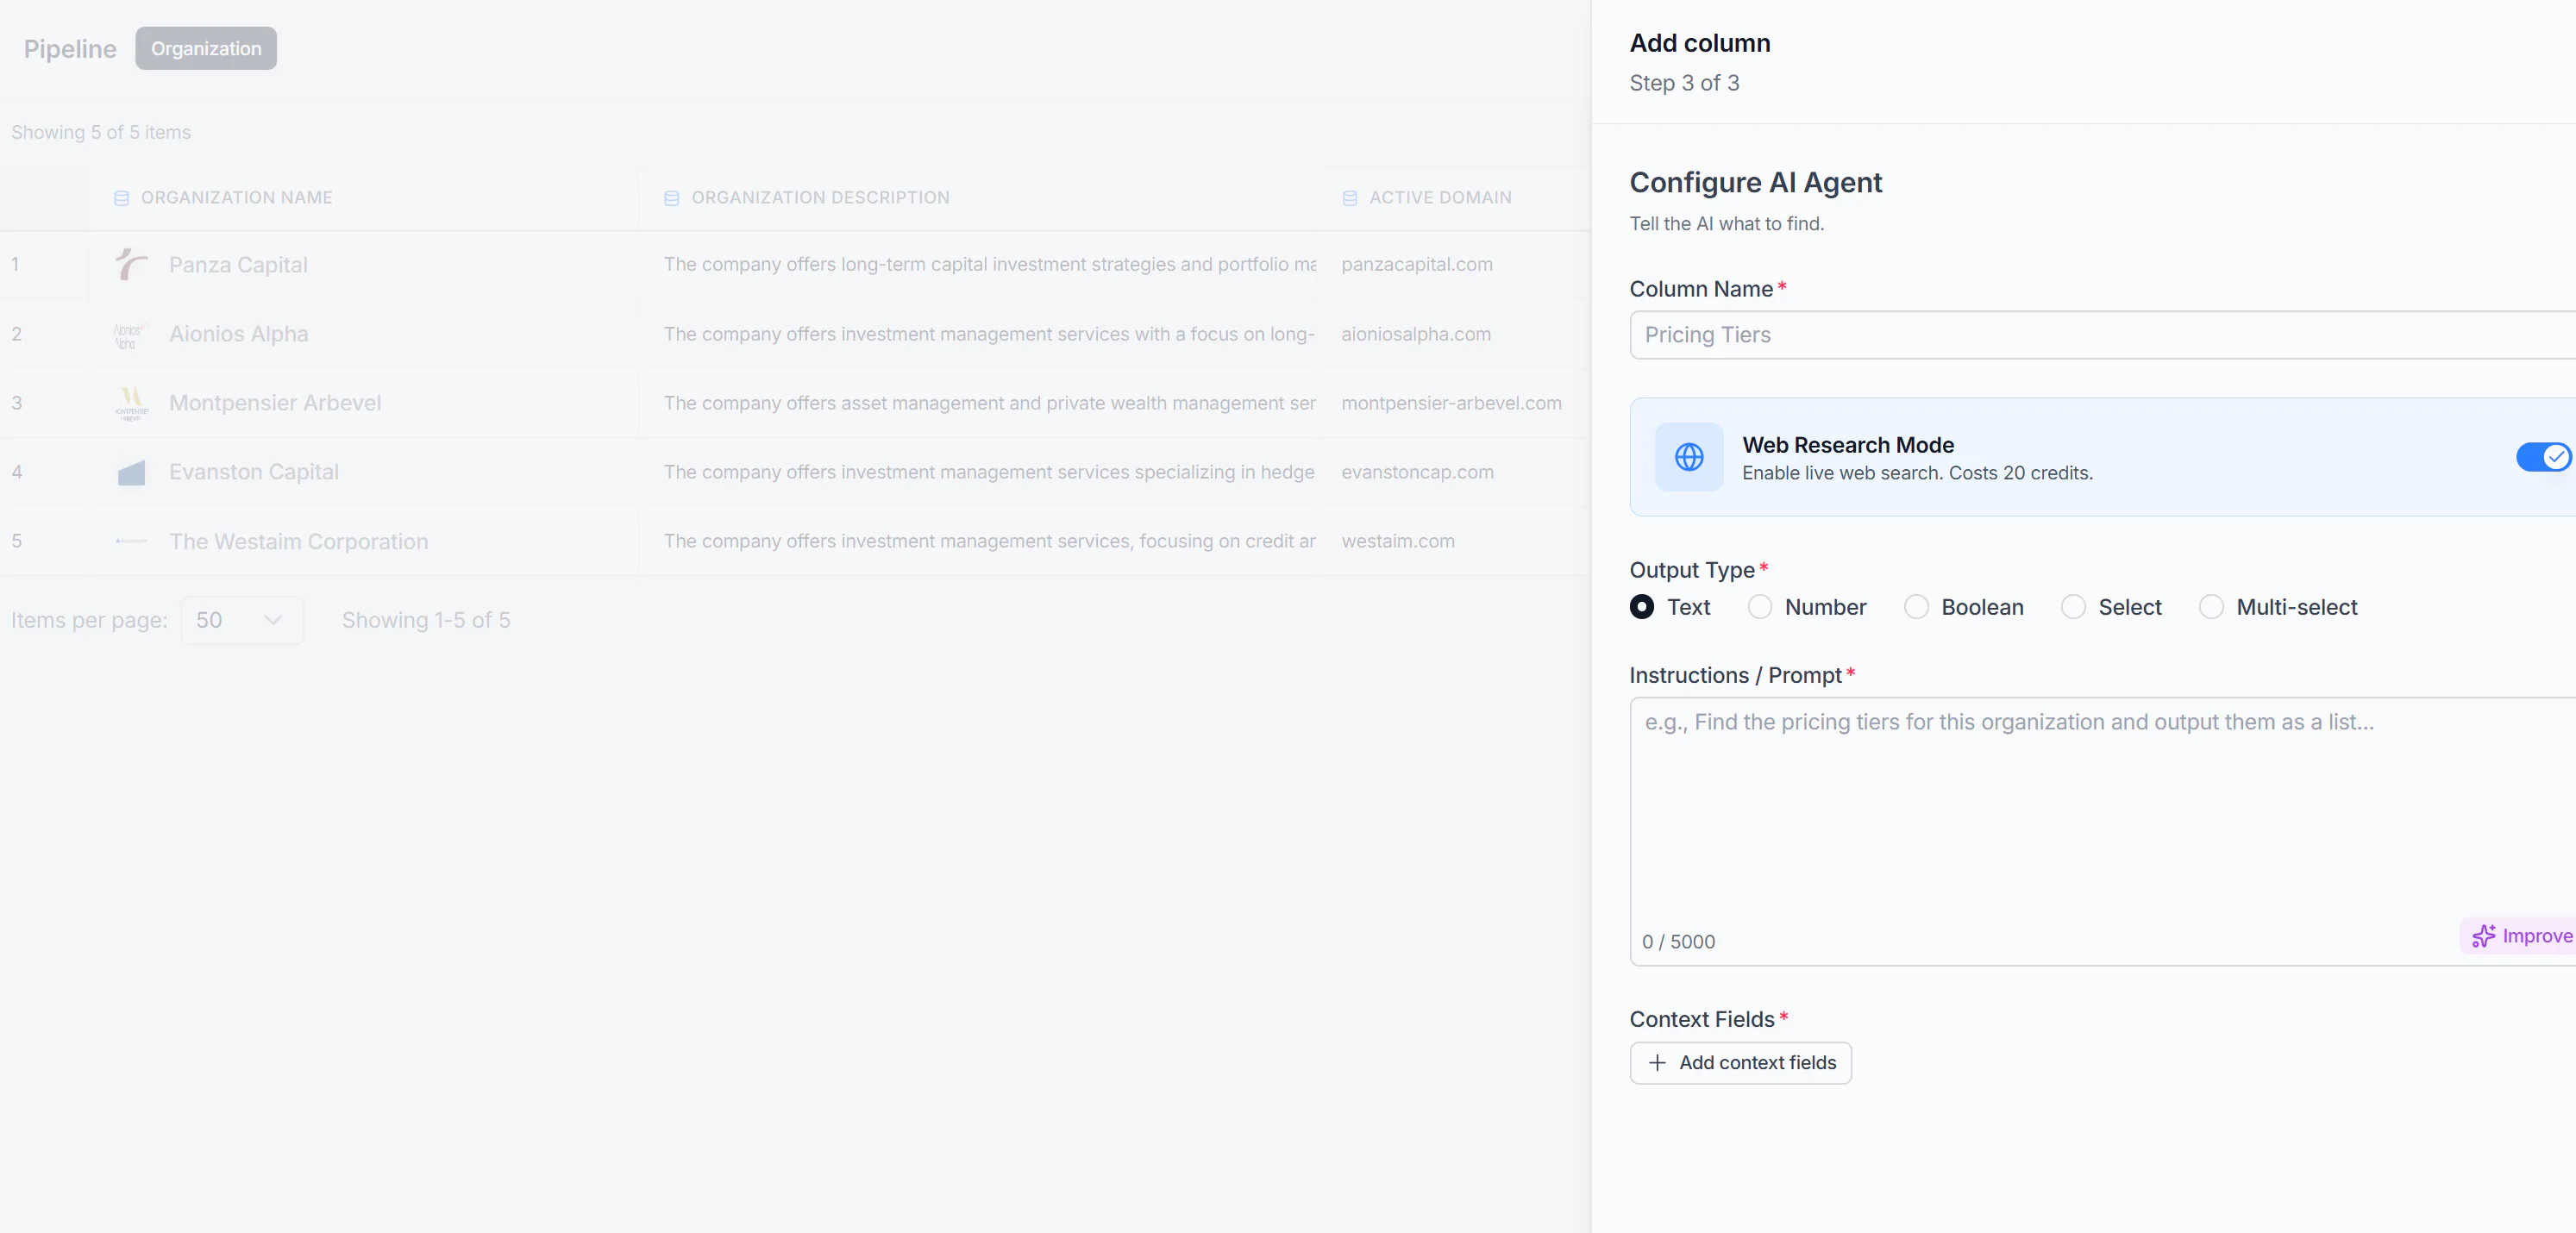2576x1233 pixels.
Task: Click the Evanston Capital logo icon
Action: pos(131,472)
